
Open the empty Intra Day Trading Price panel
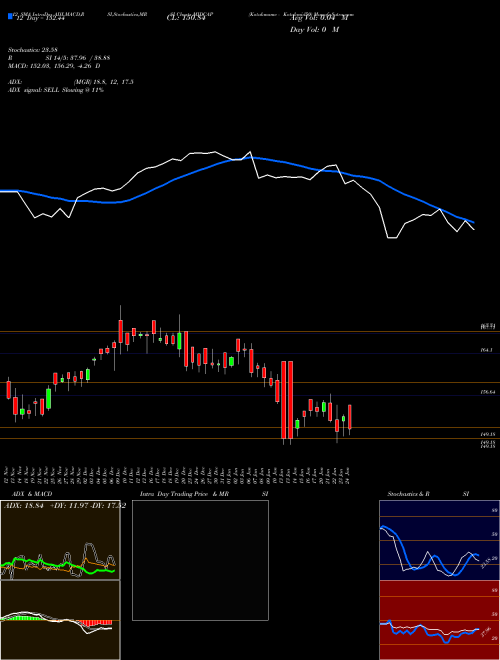click(x=200, y=560)
